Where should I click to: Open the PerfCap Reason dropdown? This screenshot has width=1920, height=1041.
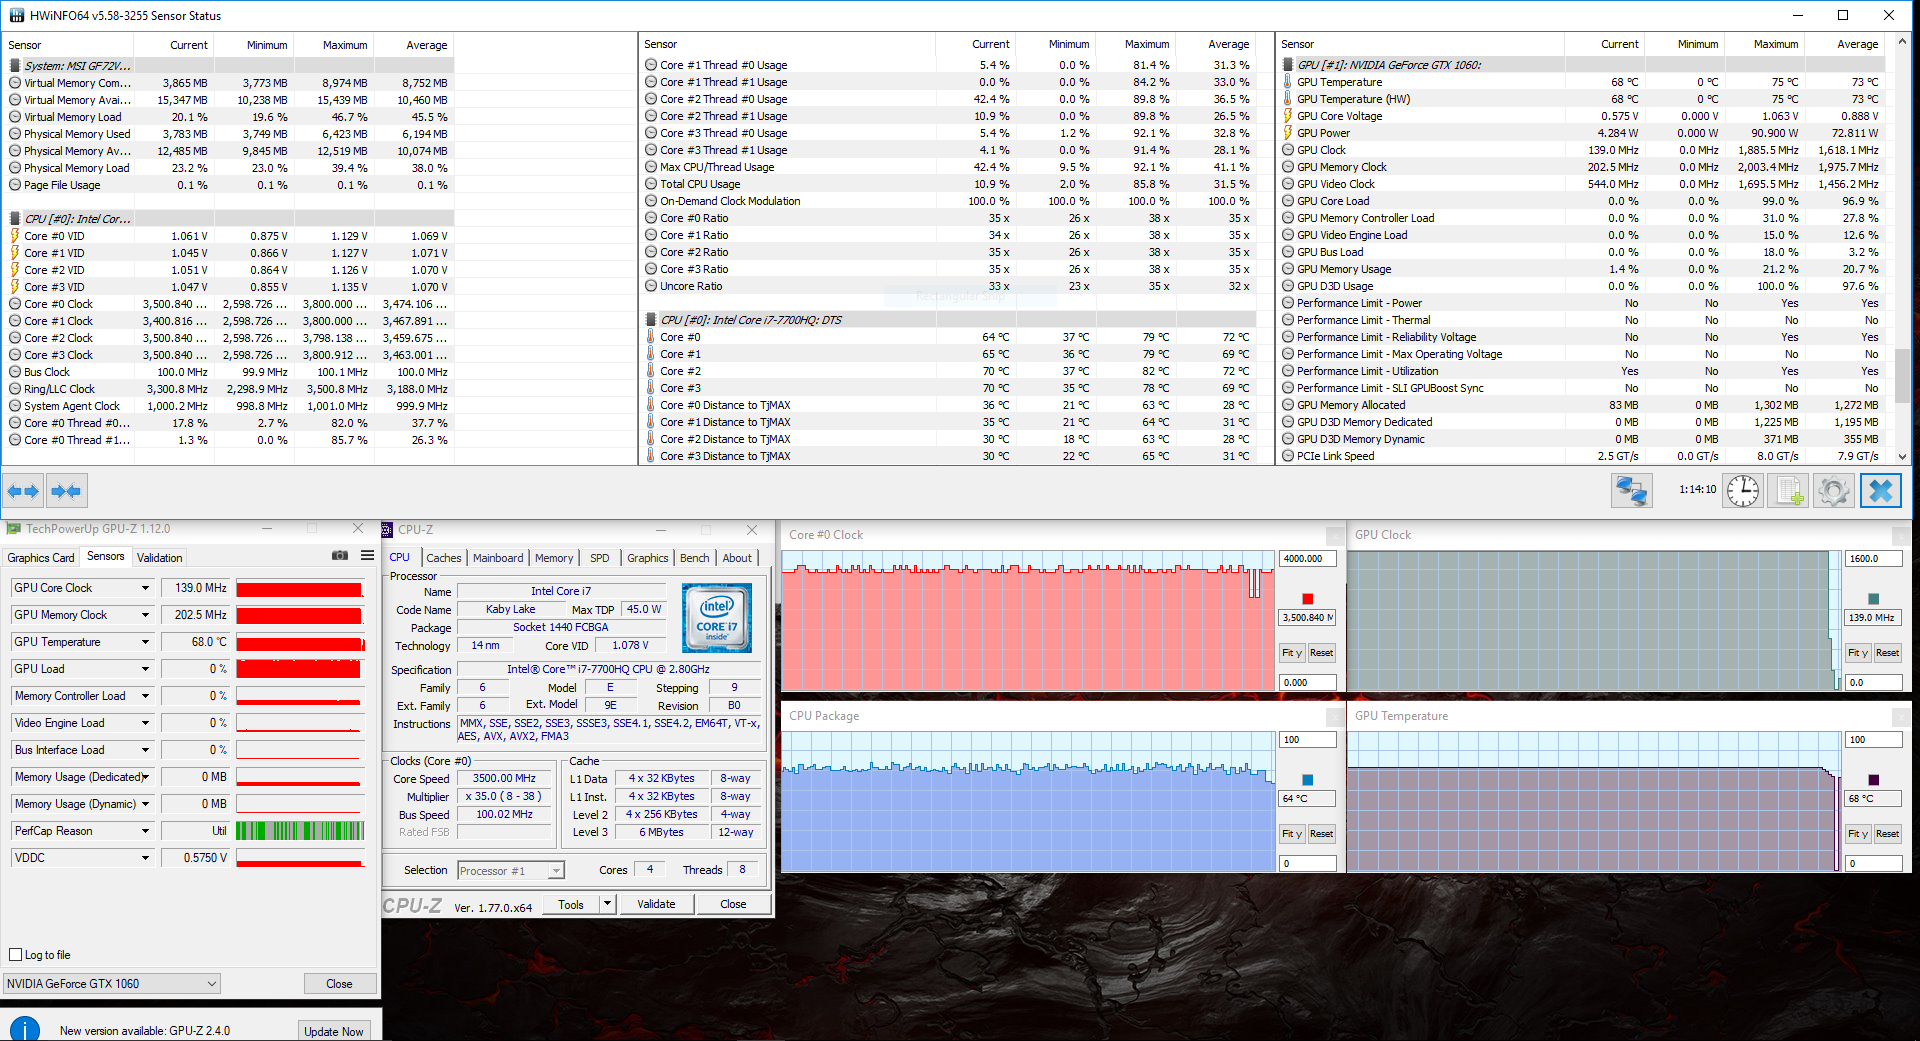(145, 831)
